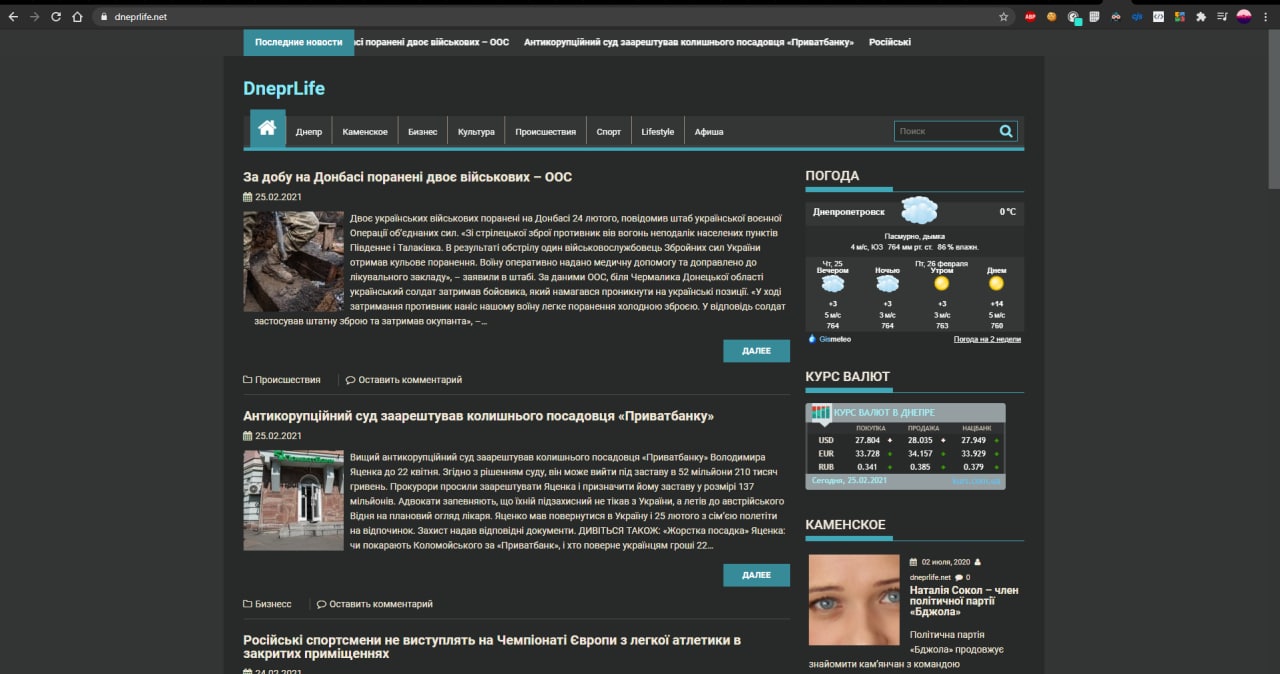The width and height of the screenshot is (1280, 674).
Task: Click ДАЛЕЕ button under Donbas article
Action: pyautogui.click(x=757, y=351)
